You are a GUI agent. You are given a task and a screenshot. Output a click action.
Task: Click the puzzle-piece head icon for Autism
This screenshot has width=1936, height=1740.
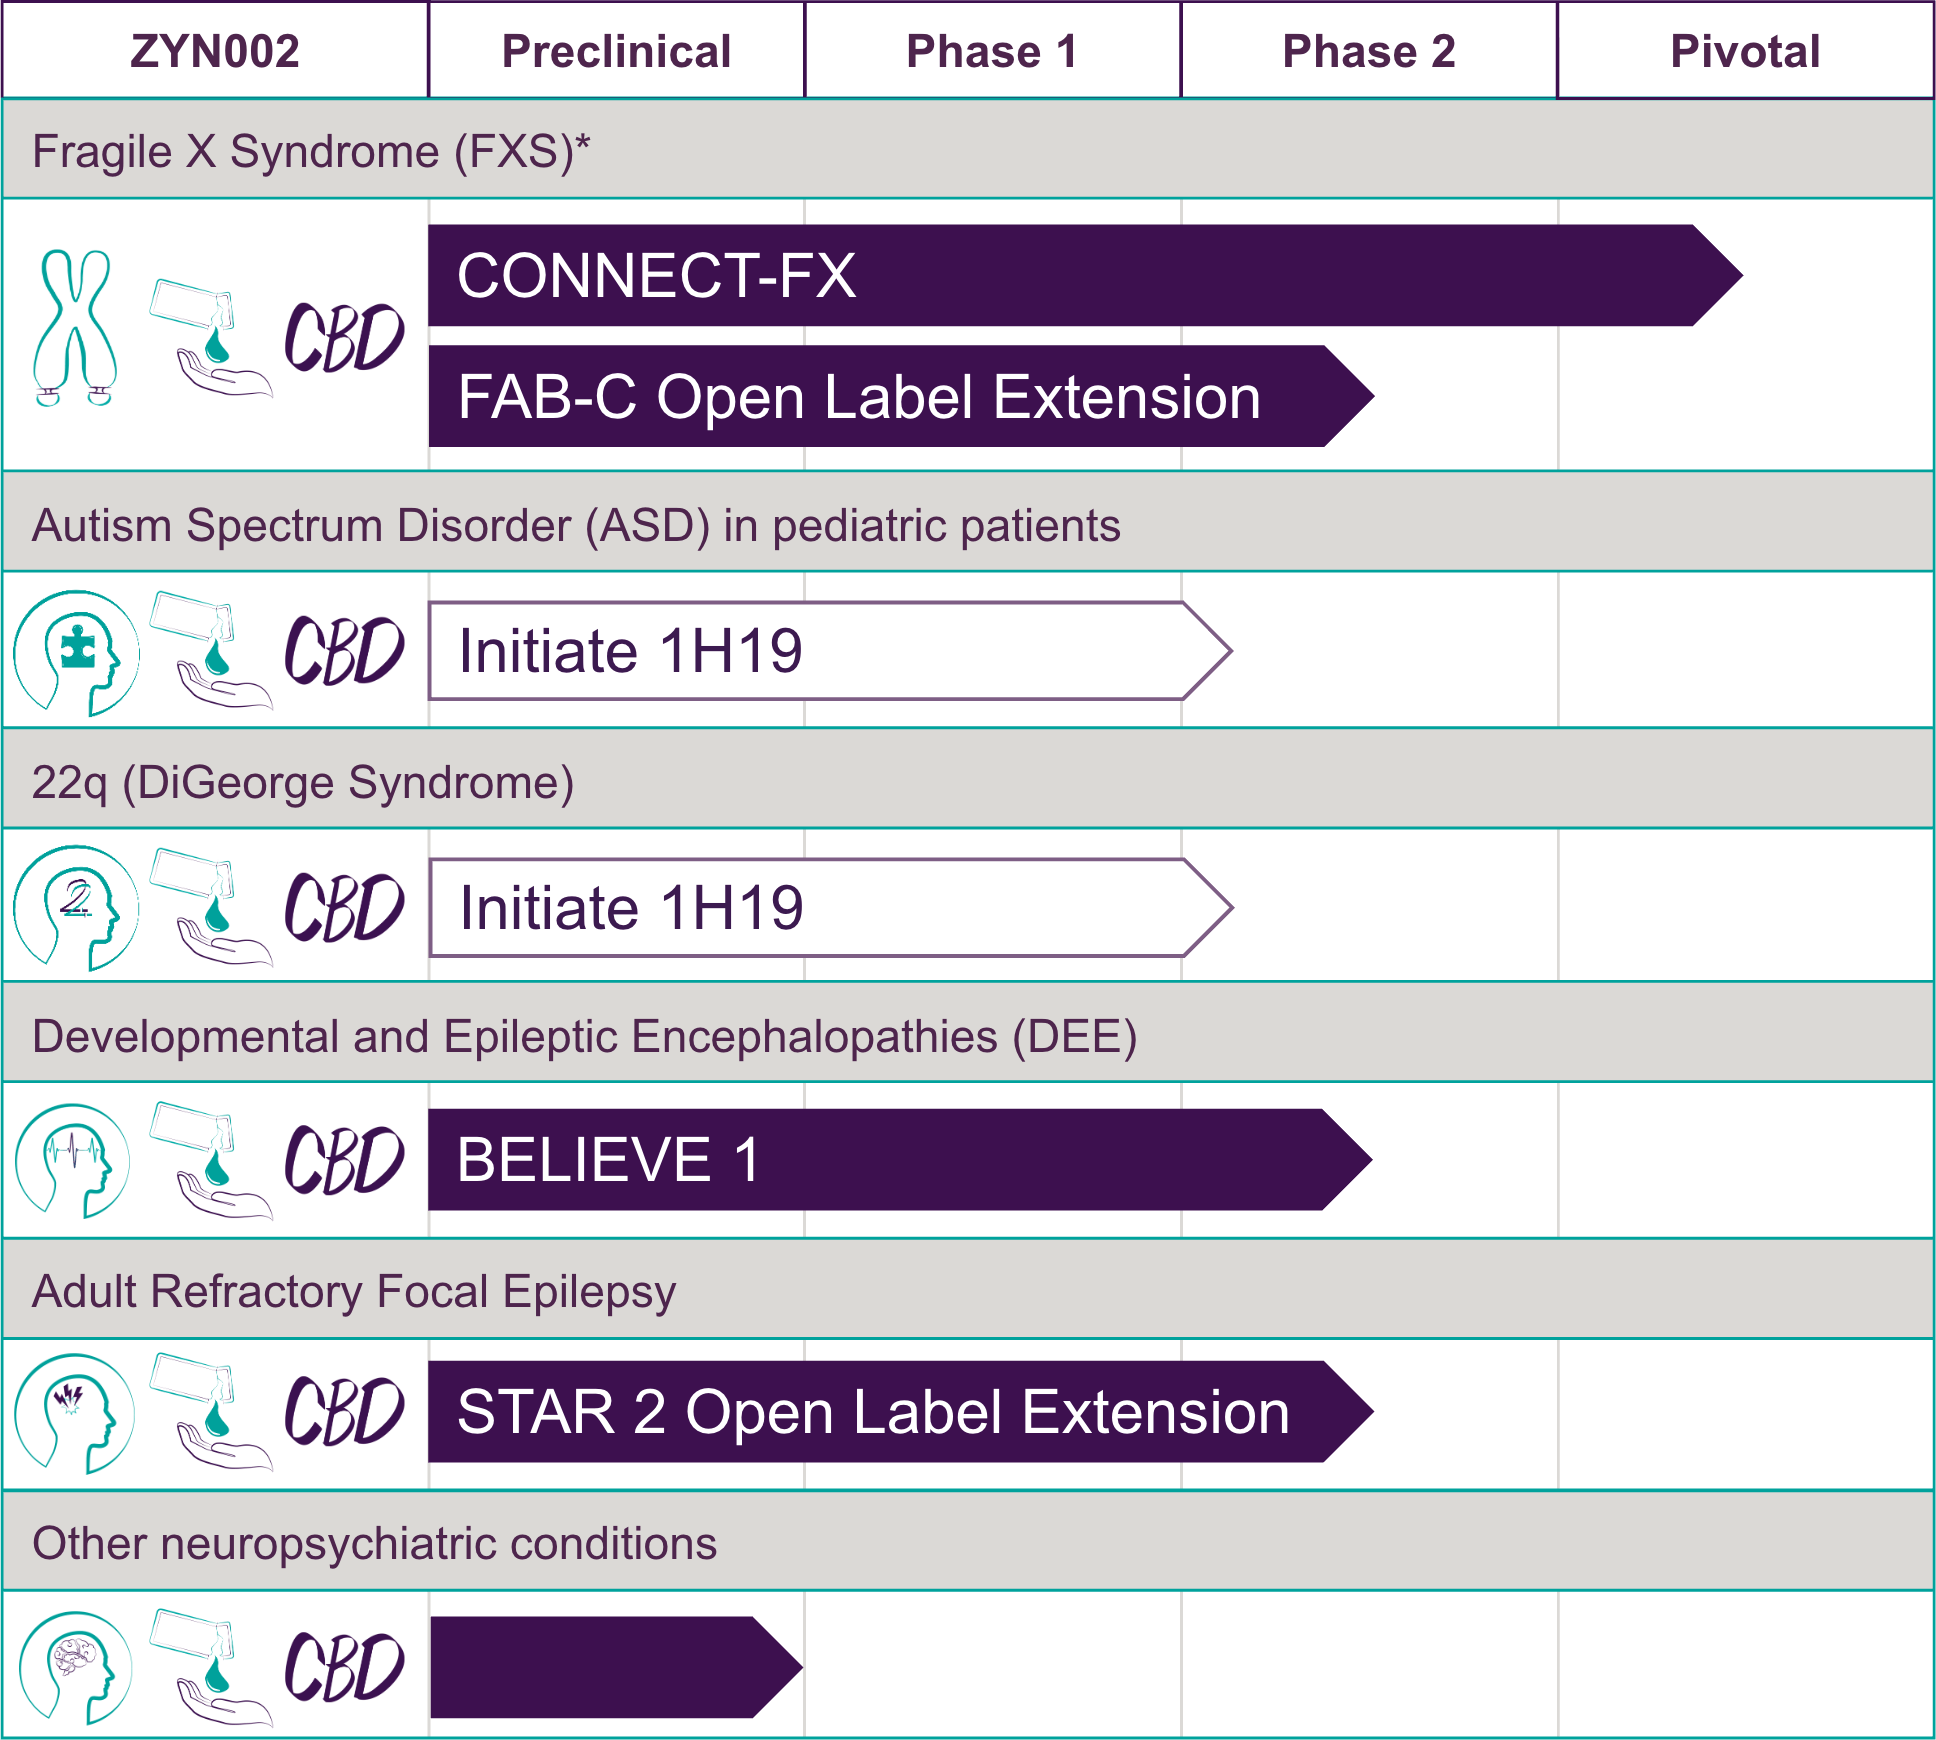click(77, 653)
